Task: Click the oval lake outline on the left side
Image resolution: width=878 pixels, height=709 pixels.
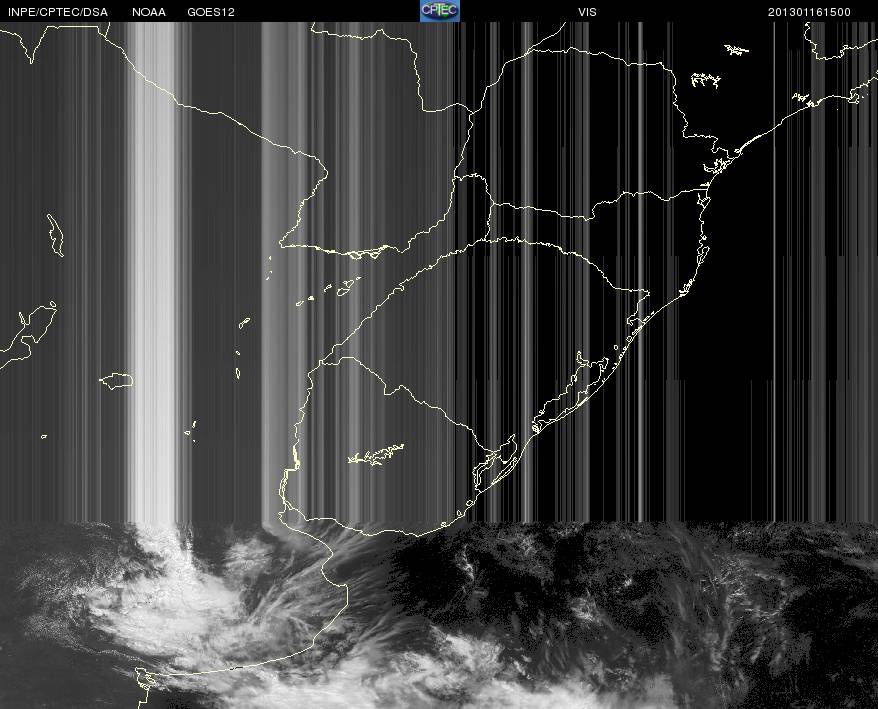Action: 117,380
